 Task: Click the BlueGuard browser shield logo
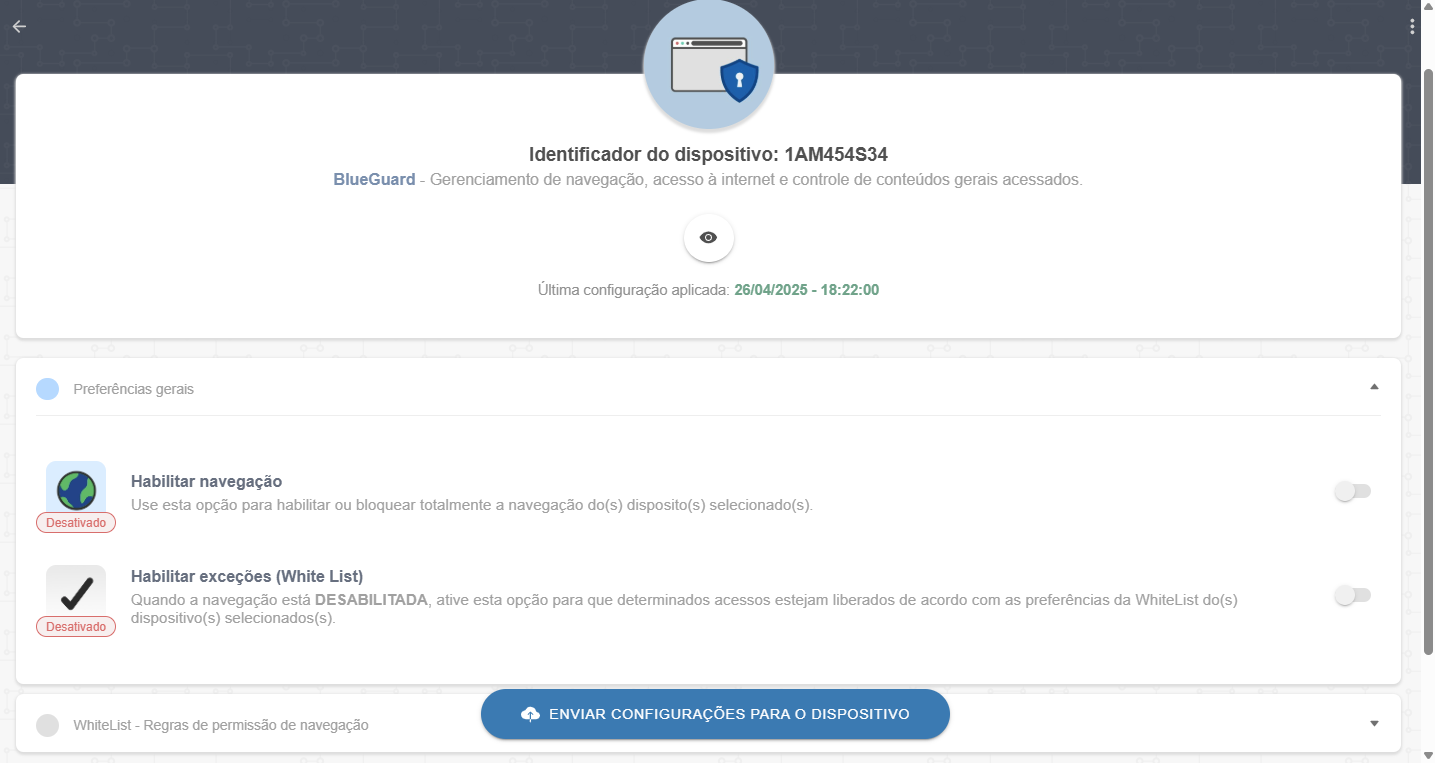coord(709,66)
